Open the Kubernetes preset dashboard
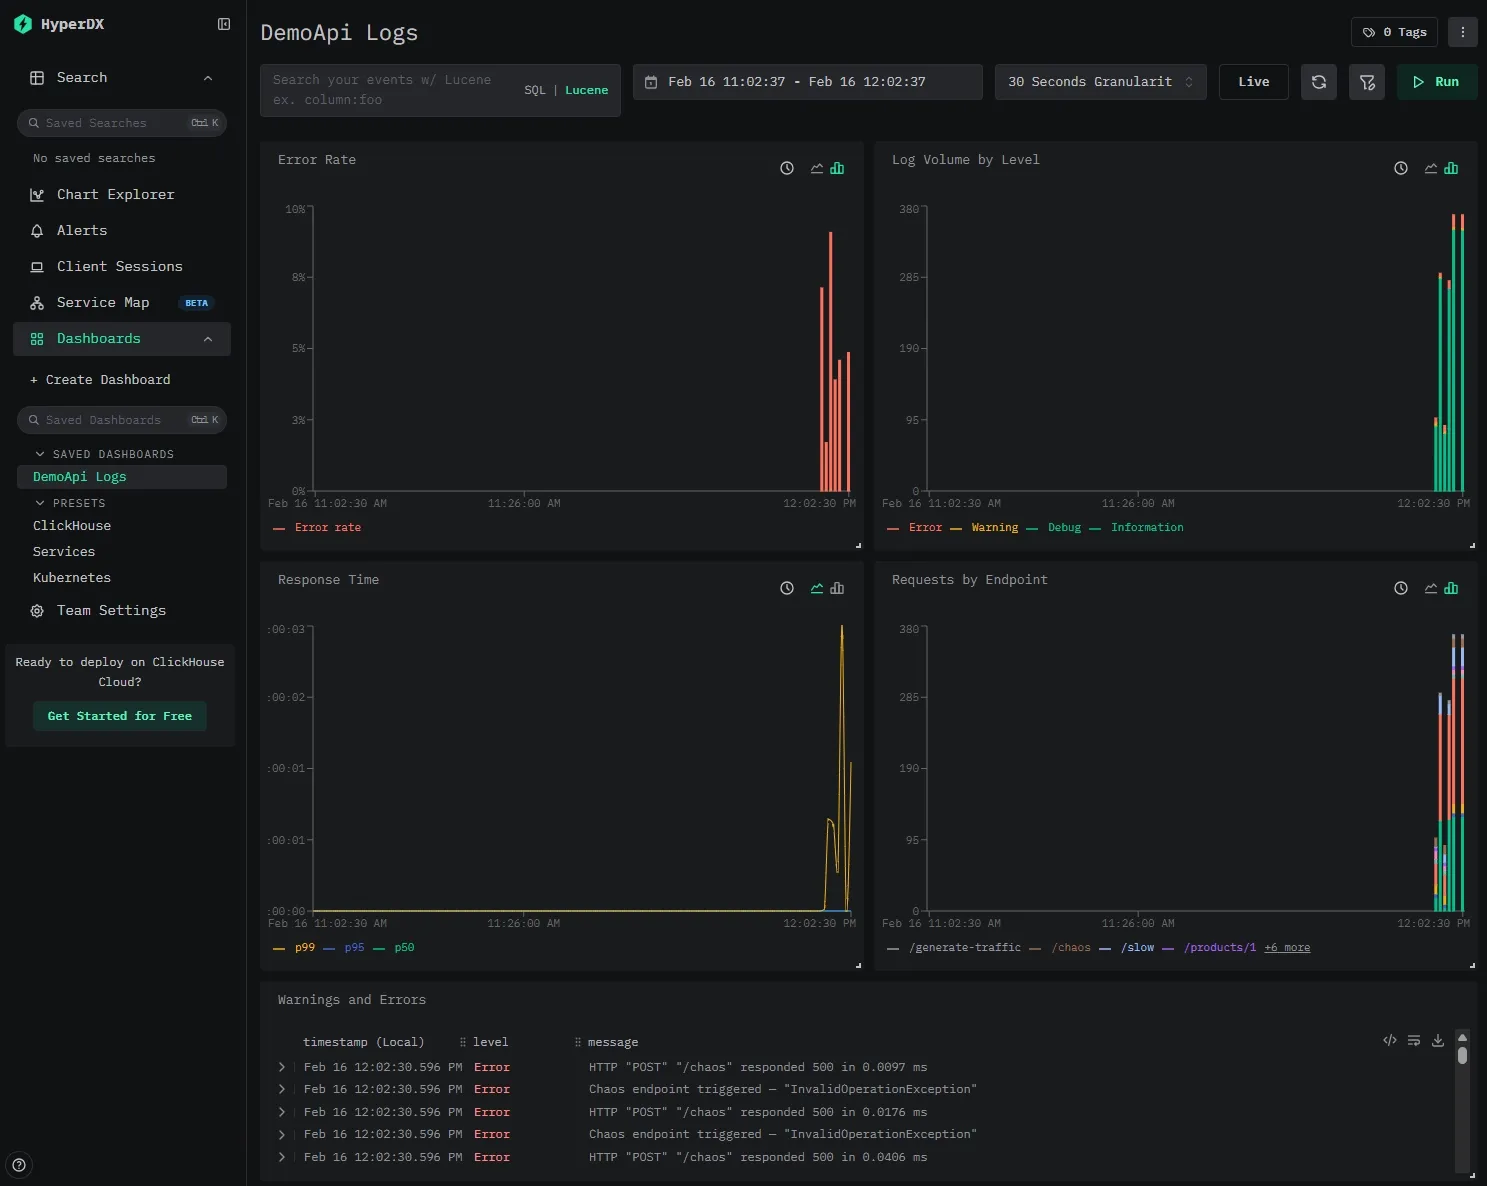The image size is (1487, 1186). click(x=72, y=578)
